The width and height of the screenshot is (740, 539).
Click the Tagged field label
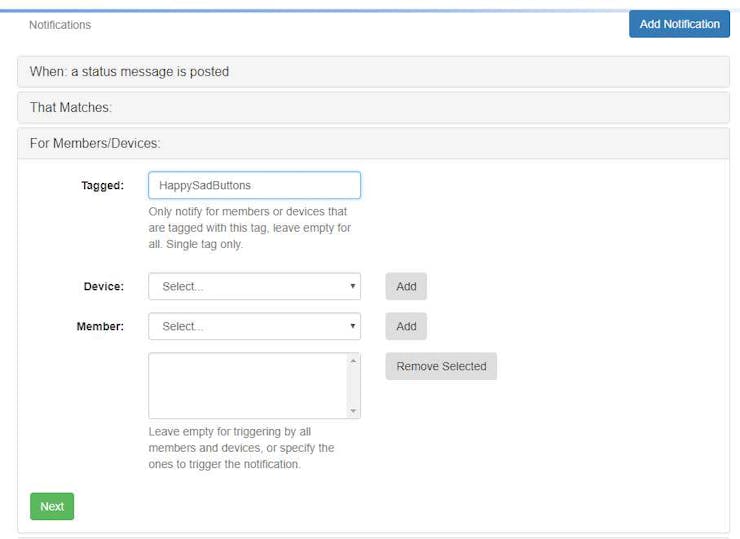[102, 185]
